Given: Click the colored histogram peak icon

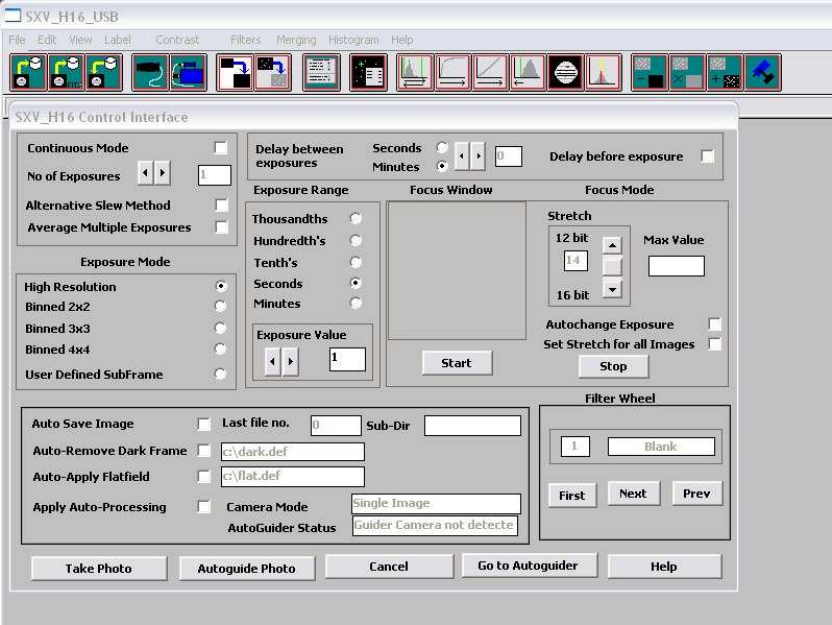Looking at the screenshot, I should [x=603, y=72].
